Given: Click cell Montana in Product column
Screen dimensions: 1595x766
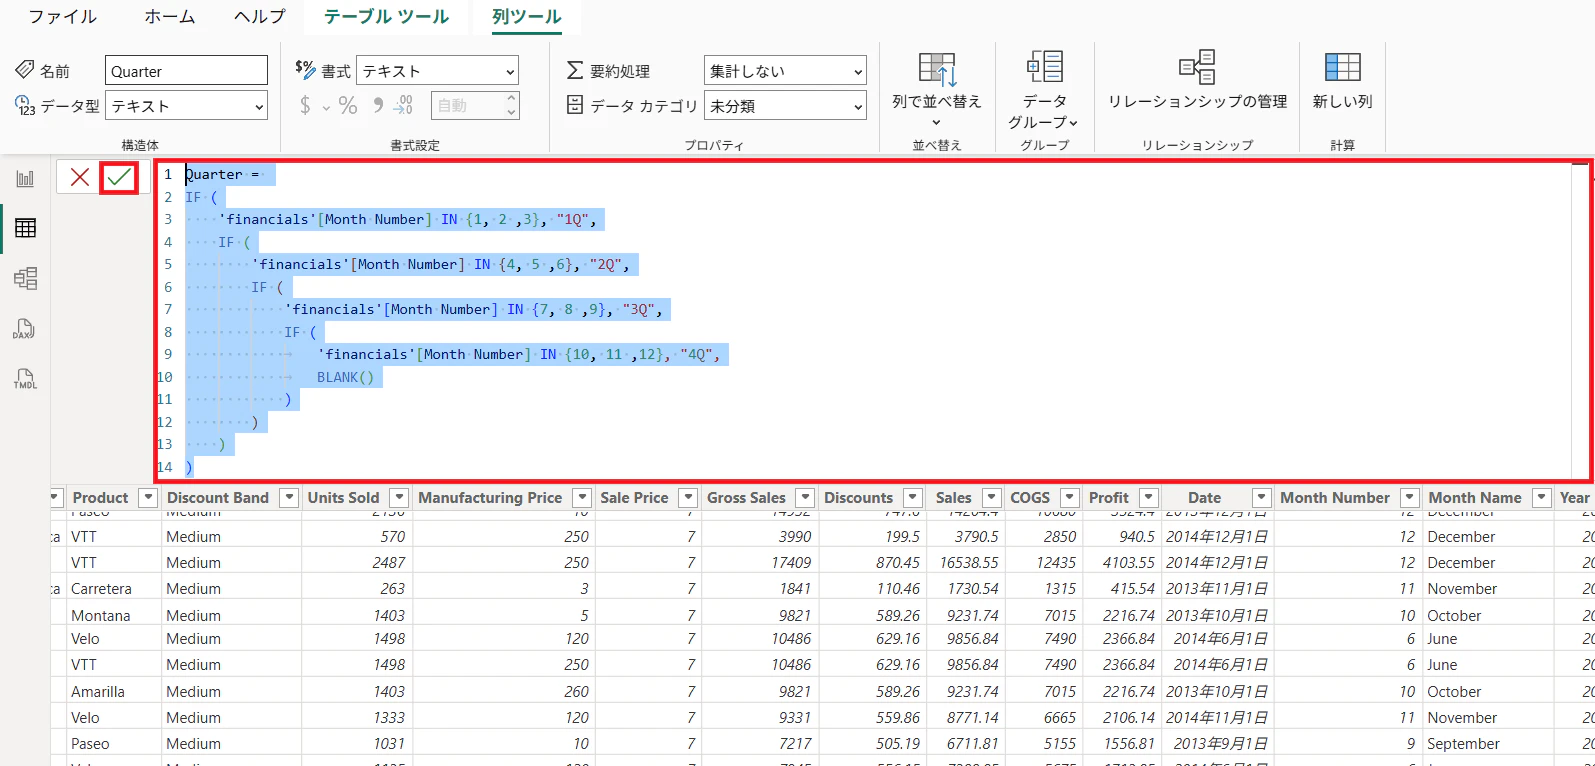Looking at the screenshot, I should [101, 615].
